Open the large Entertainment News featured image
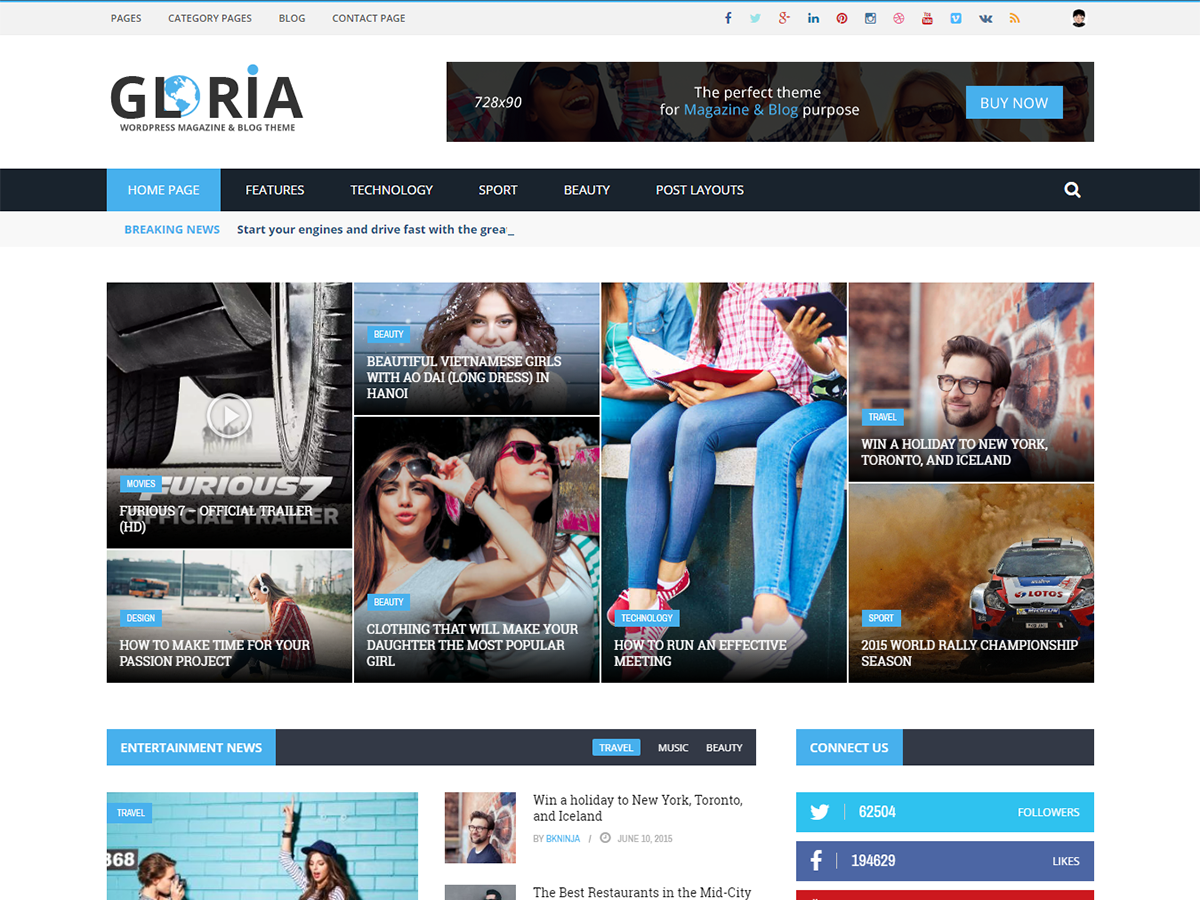 [x=262, y=846]
